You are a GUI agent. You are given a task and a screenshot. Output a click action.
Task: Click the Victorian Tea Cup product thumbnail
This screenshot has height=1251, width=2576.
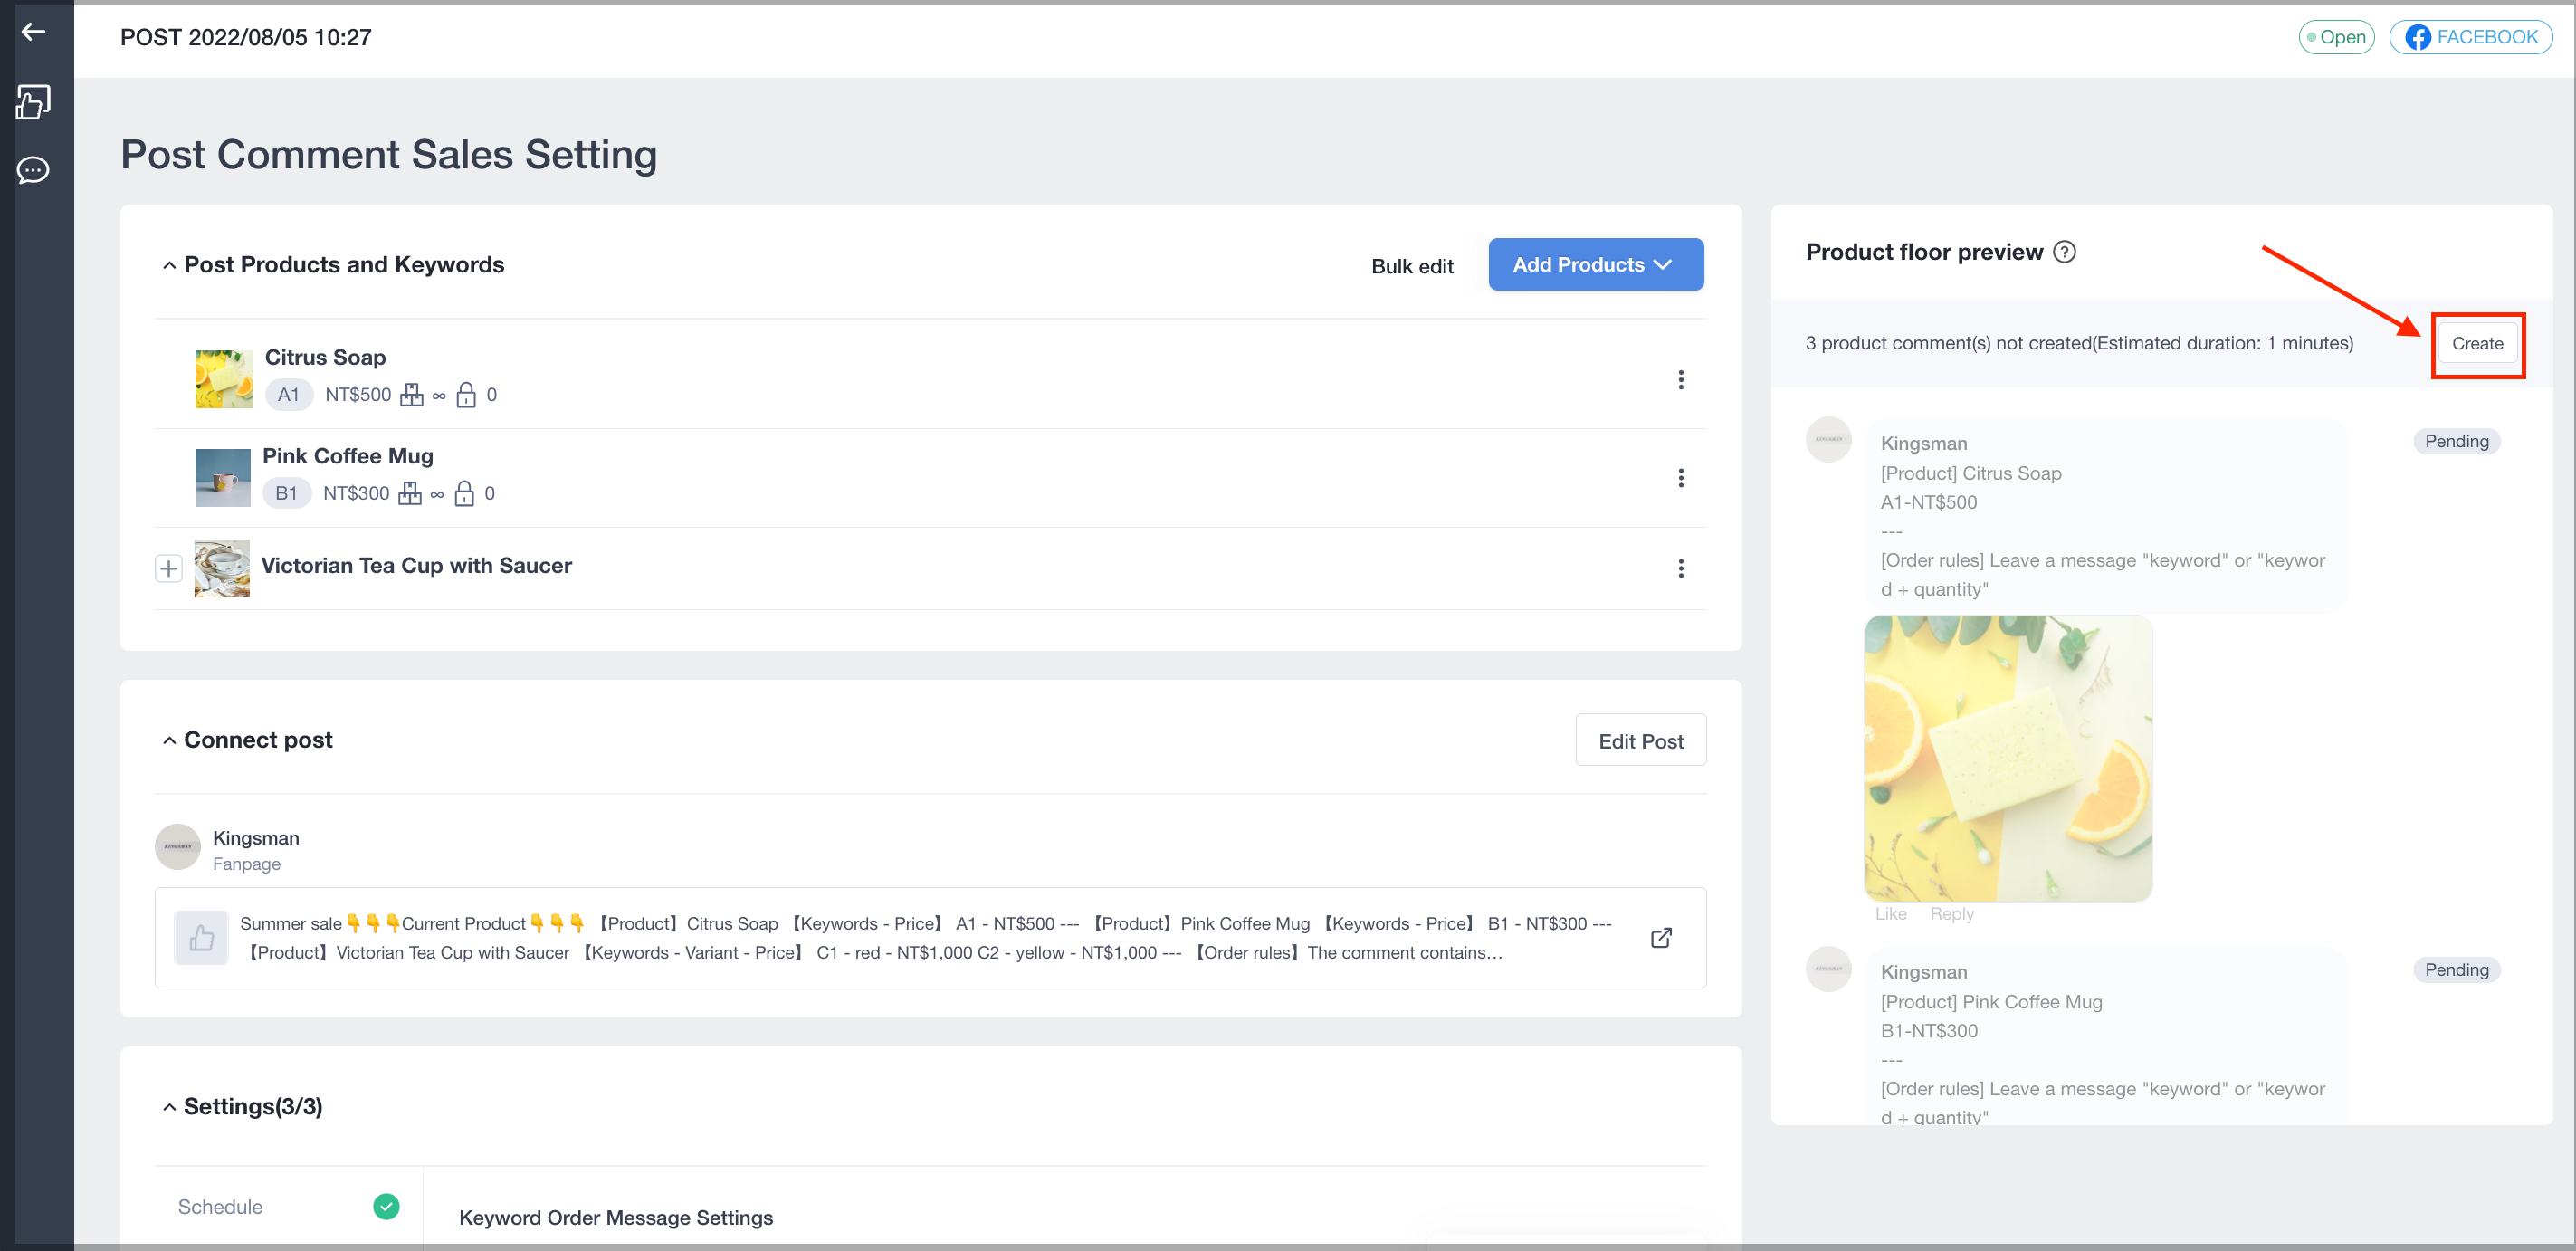[x=221, y=568]
